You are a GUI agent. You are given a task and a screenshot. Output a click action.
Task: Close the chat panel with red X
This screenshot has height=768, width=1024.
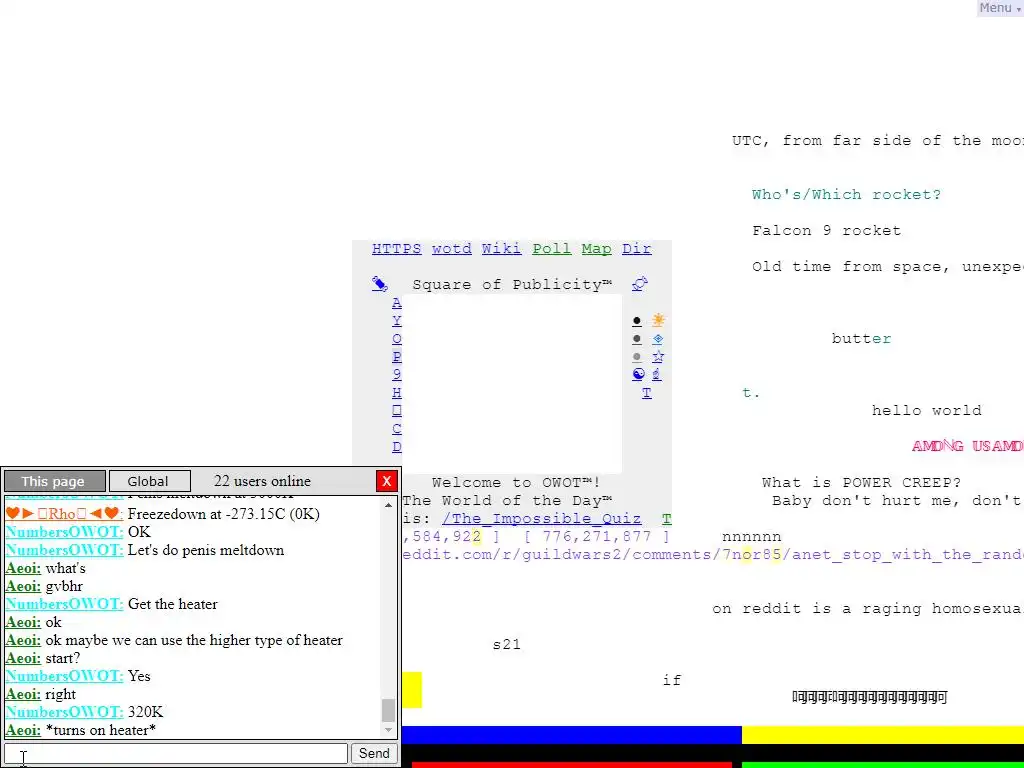387,481
